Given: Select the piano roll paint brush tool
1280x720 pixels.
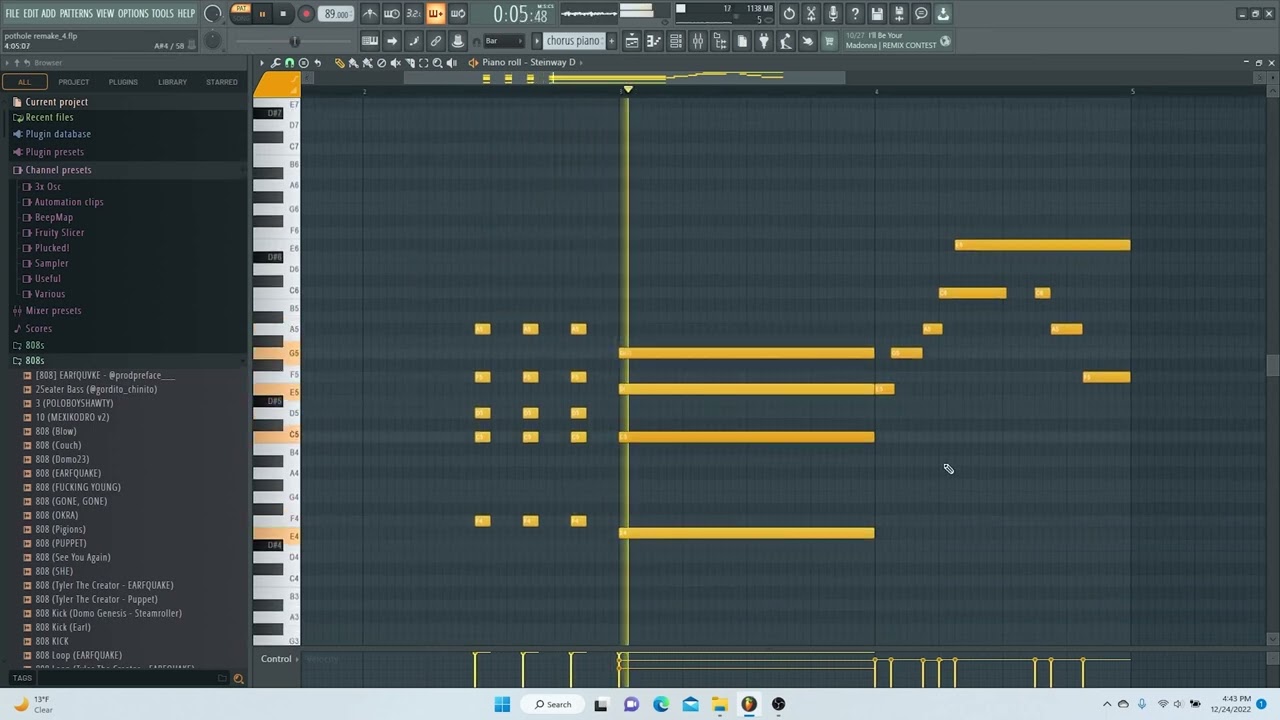Looking at the screenshot, I should (x=353, y=62).
